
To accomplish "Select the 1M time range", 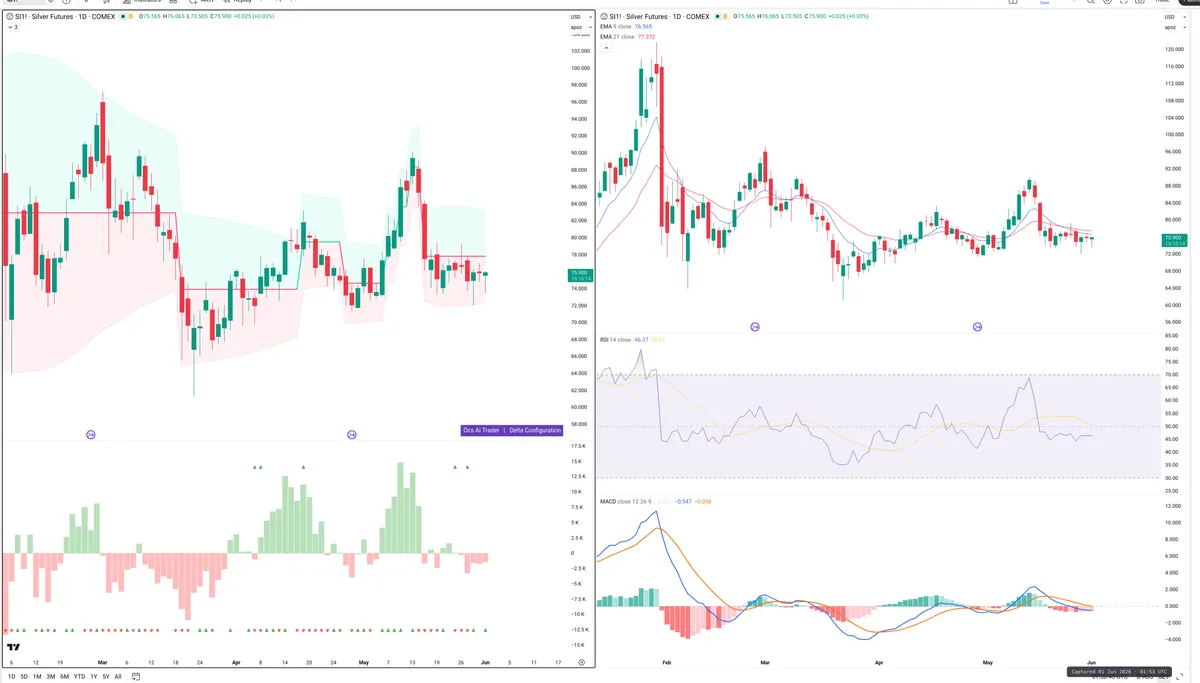I will pyautogui.click(x=38, y=676).
